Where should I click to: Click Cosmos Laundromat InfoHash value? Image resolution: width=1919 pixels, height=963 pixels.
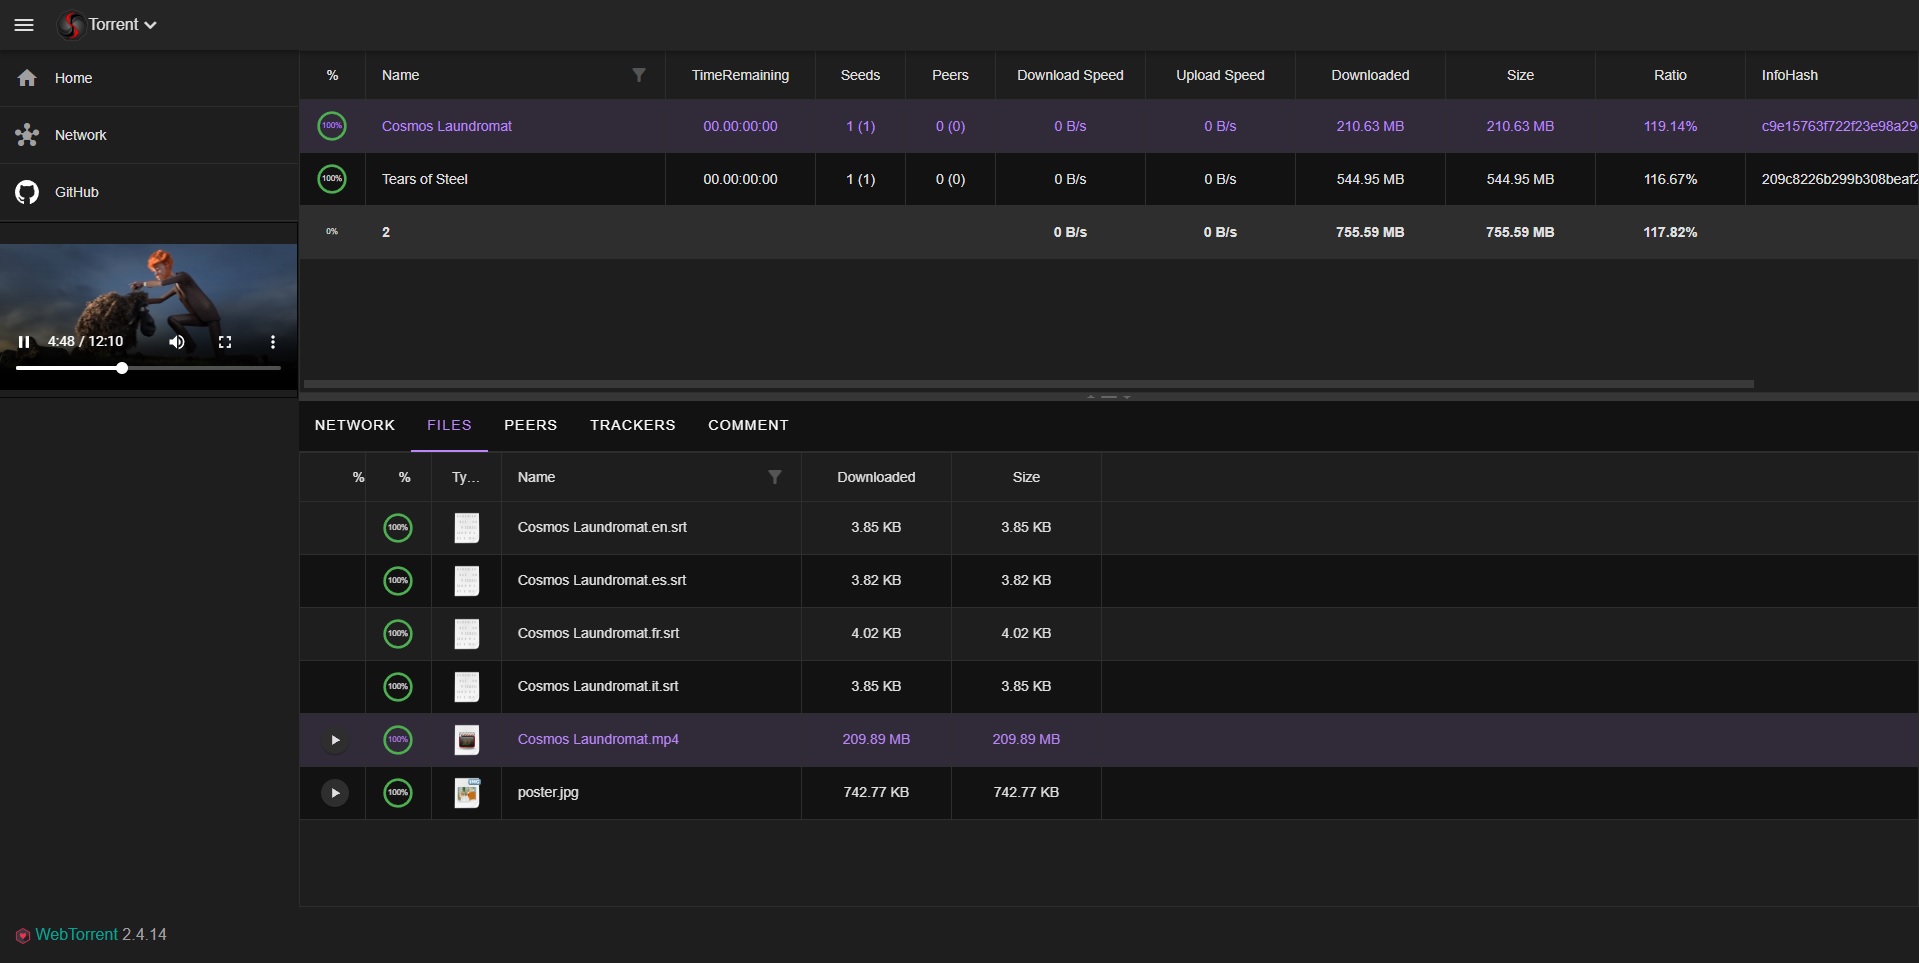1839,126
